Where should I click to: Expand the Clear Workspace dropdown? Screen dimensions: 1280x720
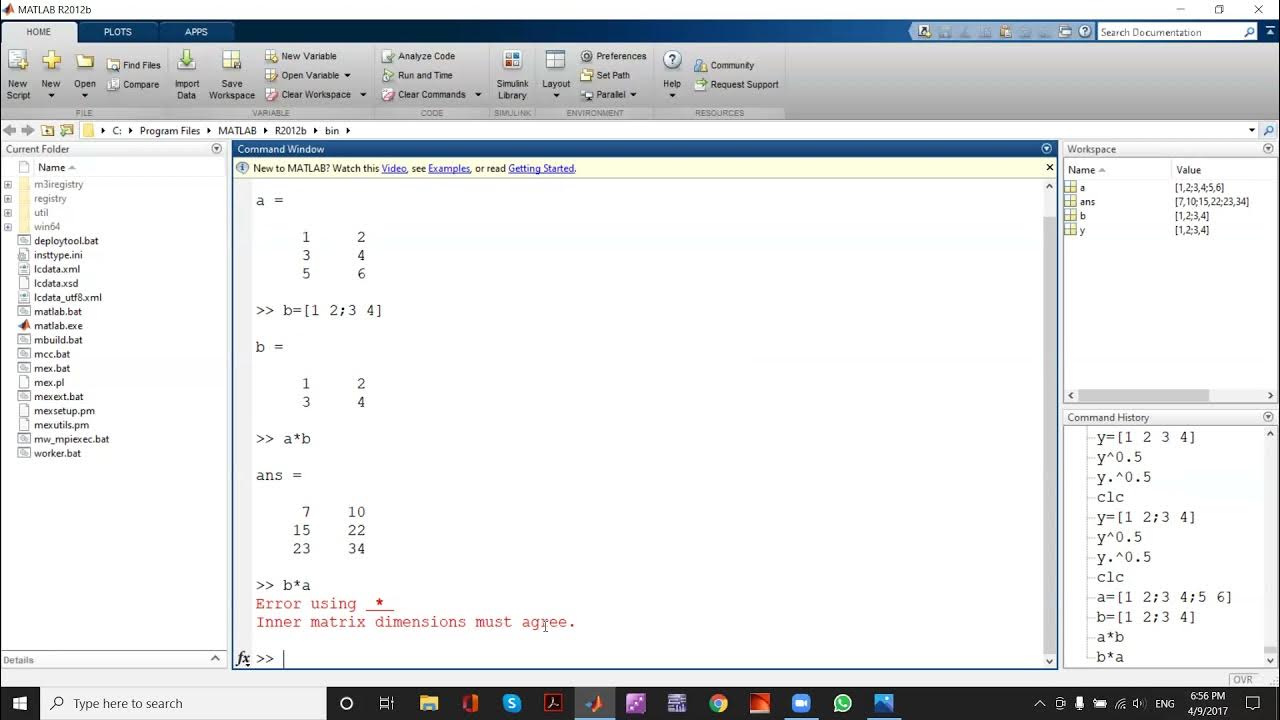[x=362, y=95]
